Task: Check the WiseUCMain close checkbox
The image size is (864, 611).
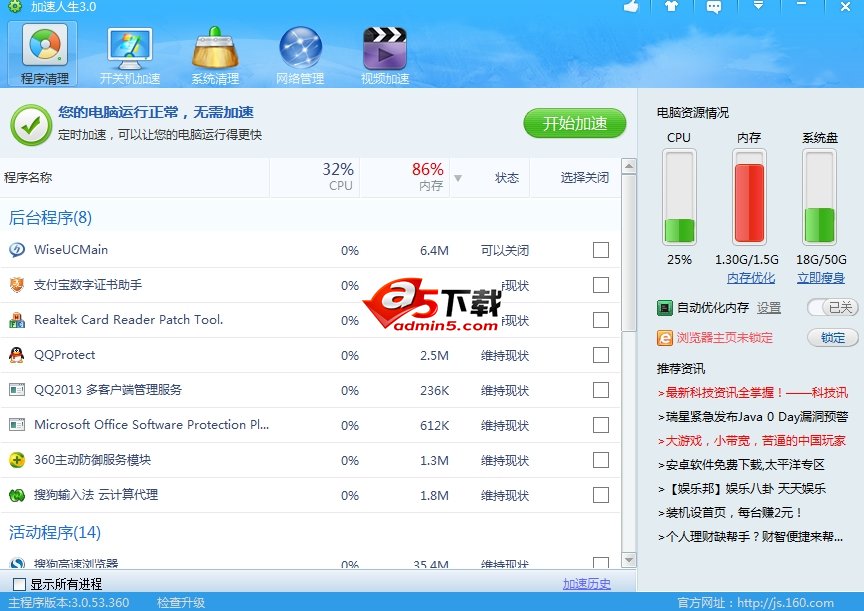Action: (x=601, y=250)
